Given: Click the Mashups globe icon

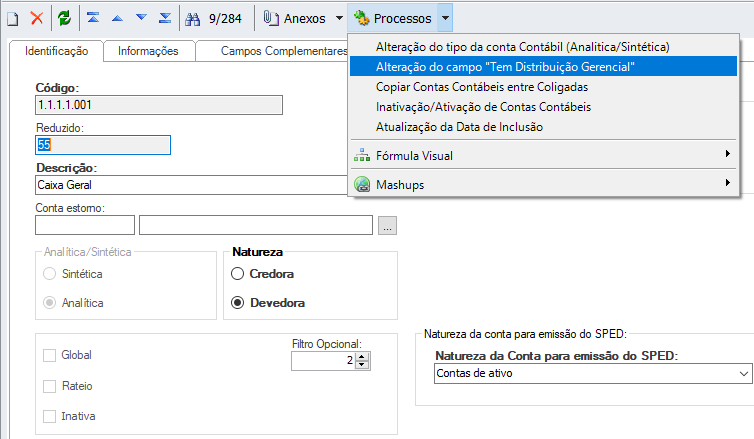Looking at the screenshot, I should click(362, 184).
